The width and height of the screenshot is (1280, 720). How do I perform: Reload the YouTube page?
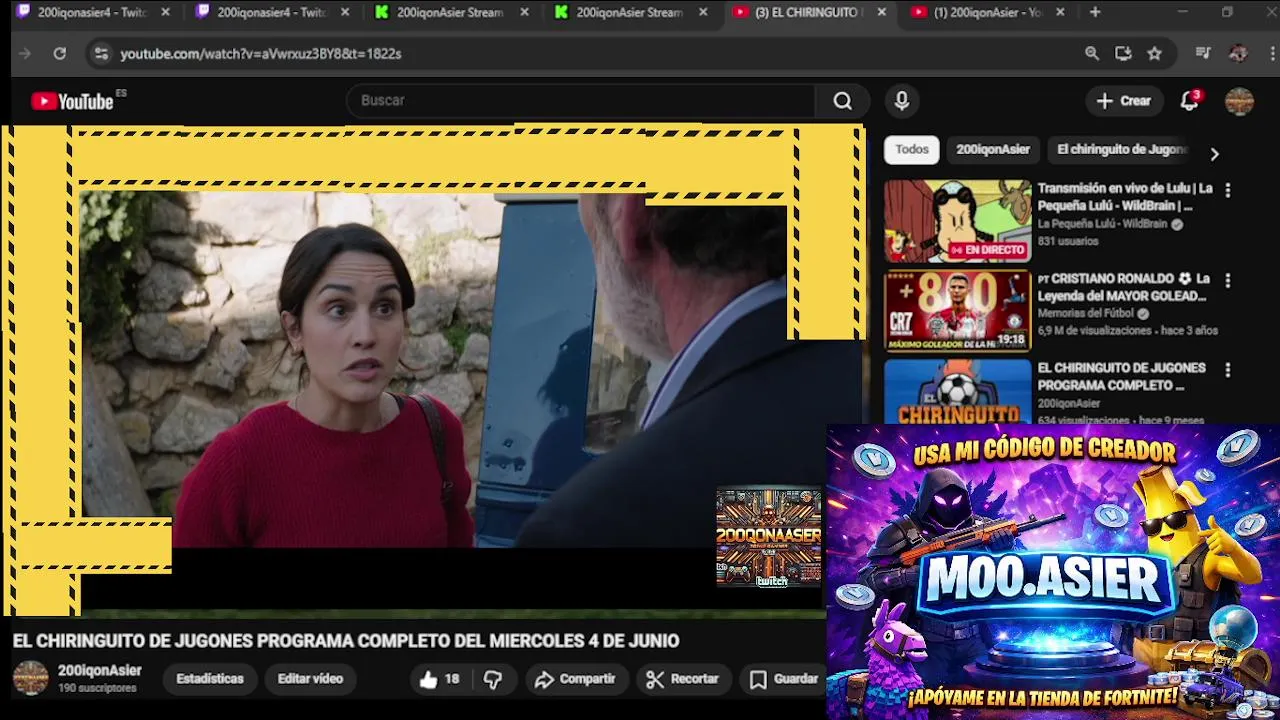(59, 53)
